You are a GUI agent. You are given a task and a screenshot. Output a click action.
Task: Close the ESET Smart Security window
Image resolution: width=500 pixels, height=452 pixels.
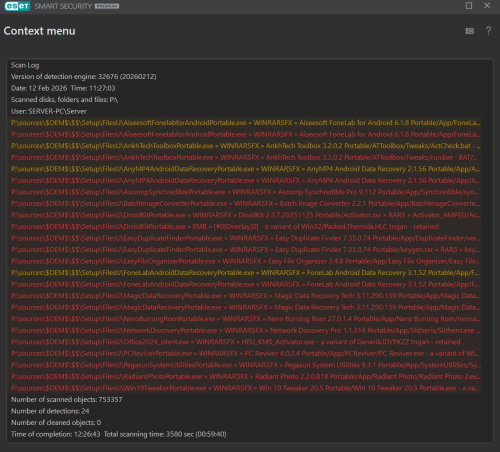(x=487, y=6)
